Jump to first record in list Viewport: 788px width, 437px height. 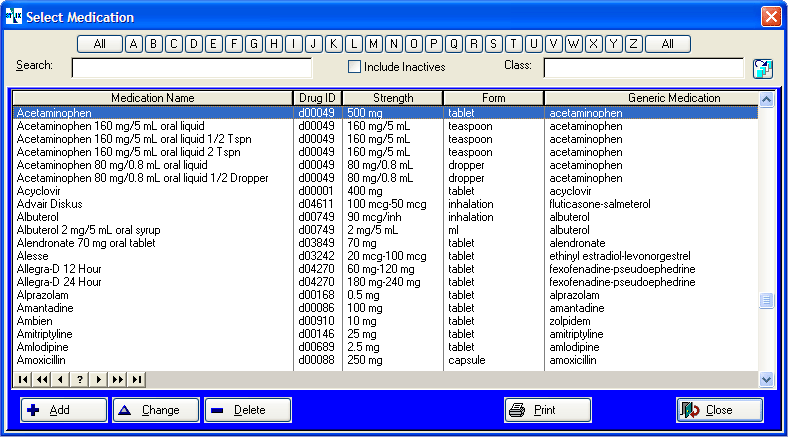point(23,379)
